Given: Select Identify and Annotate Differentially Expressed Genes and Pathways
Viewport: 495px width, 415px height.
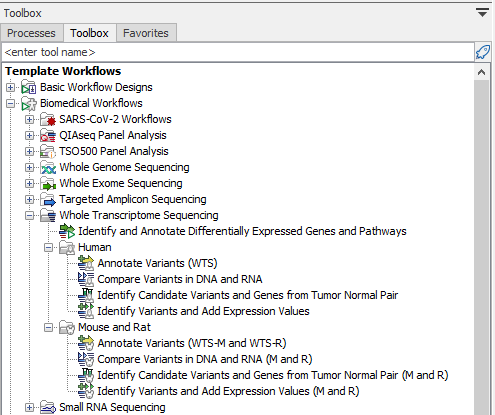Looking at the screenshot, I should 242,231.
